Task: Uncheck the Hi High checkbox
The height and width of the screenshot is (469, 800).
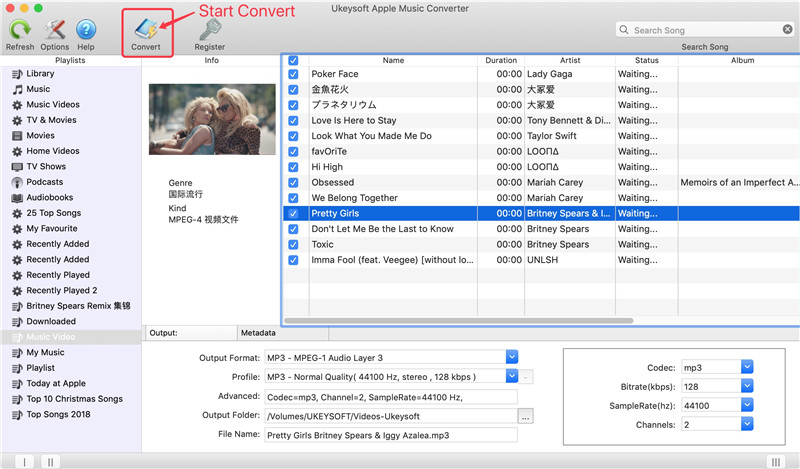Action: [293, 167]
